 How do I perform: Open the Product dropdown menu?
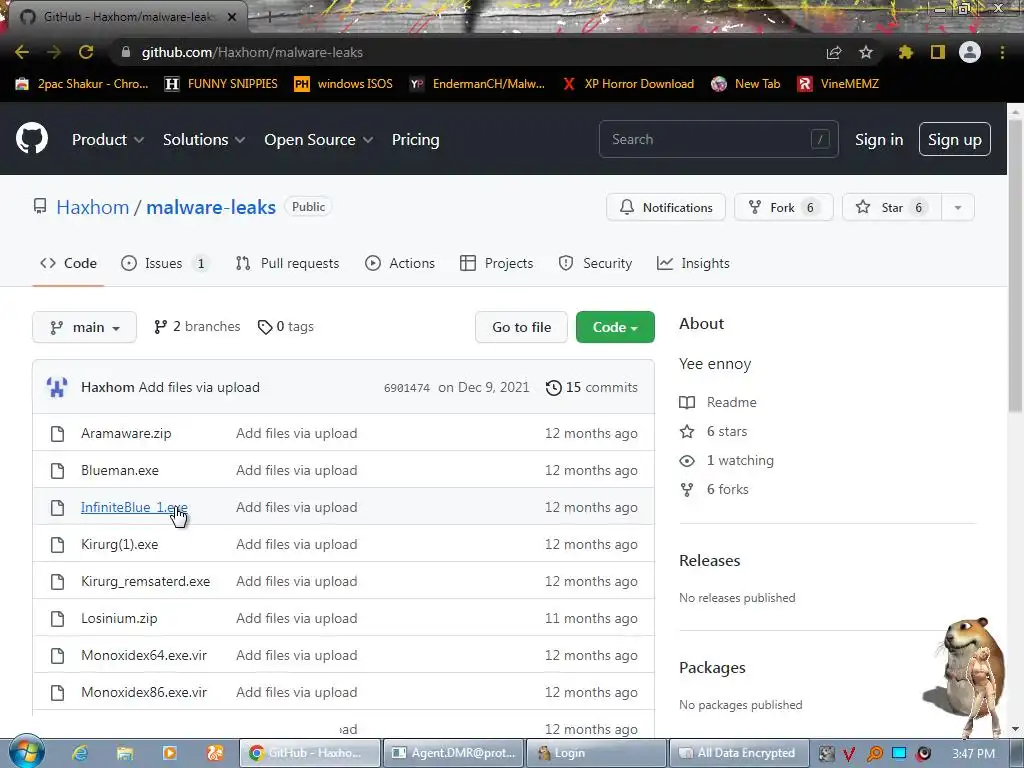point(108,140)
